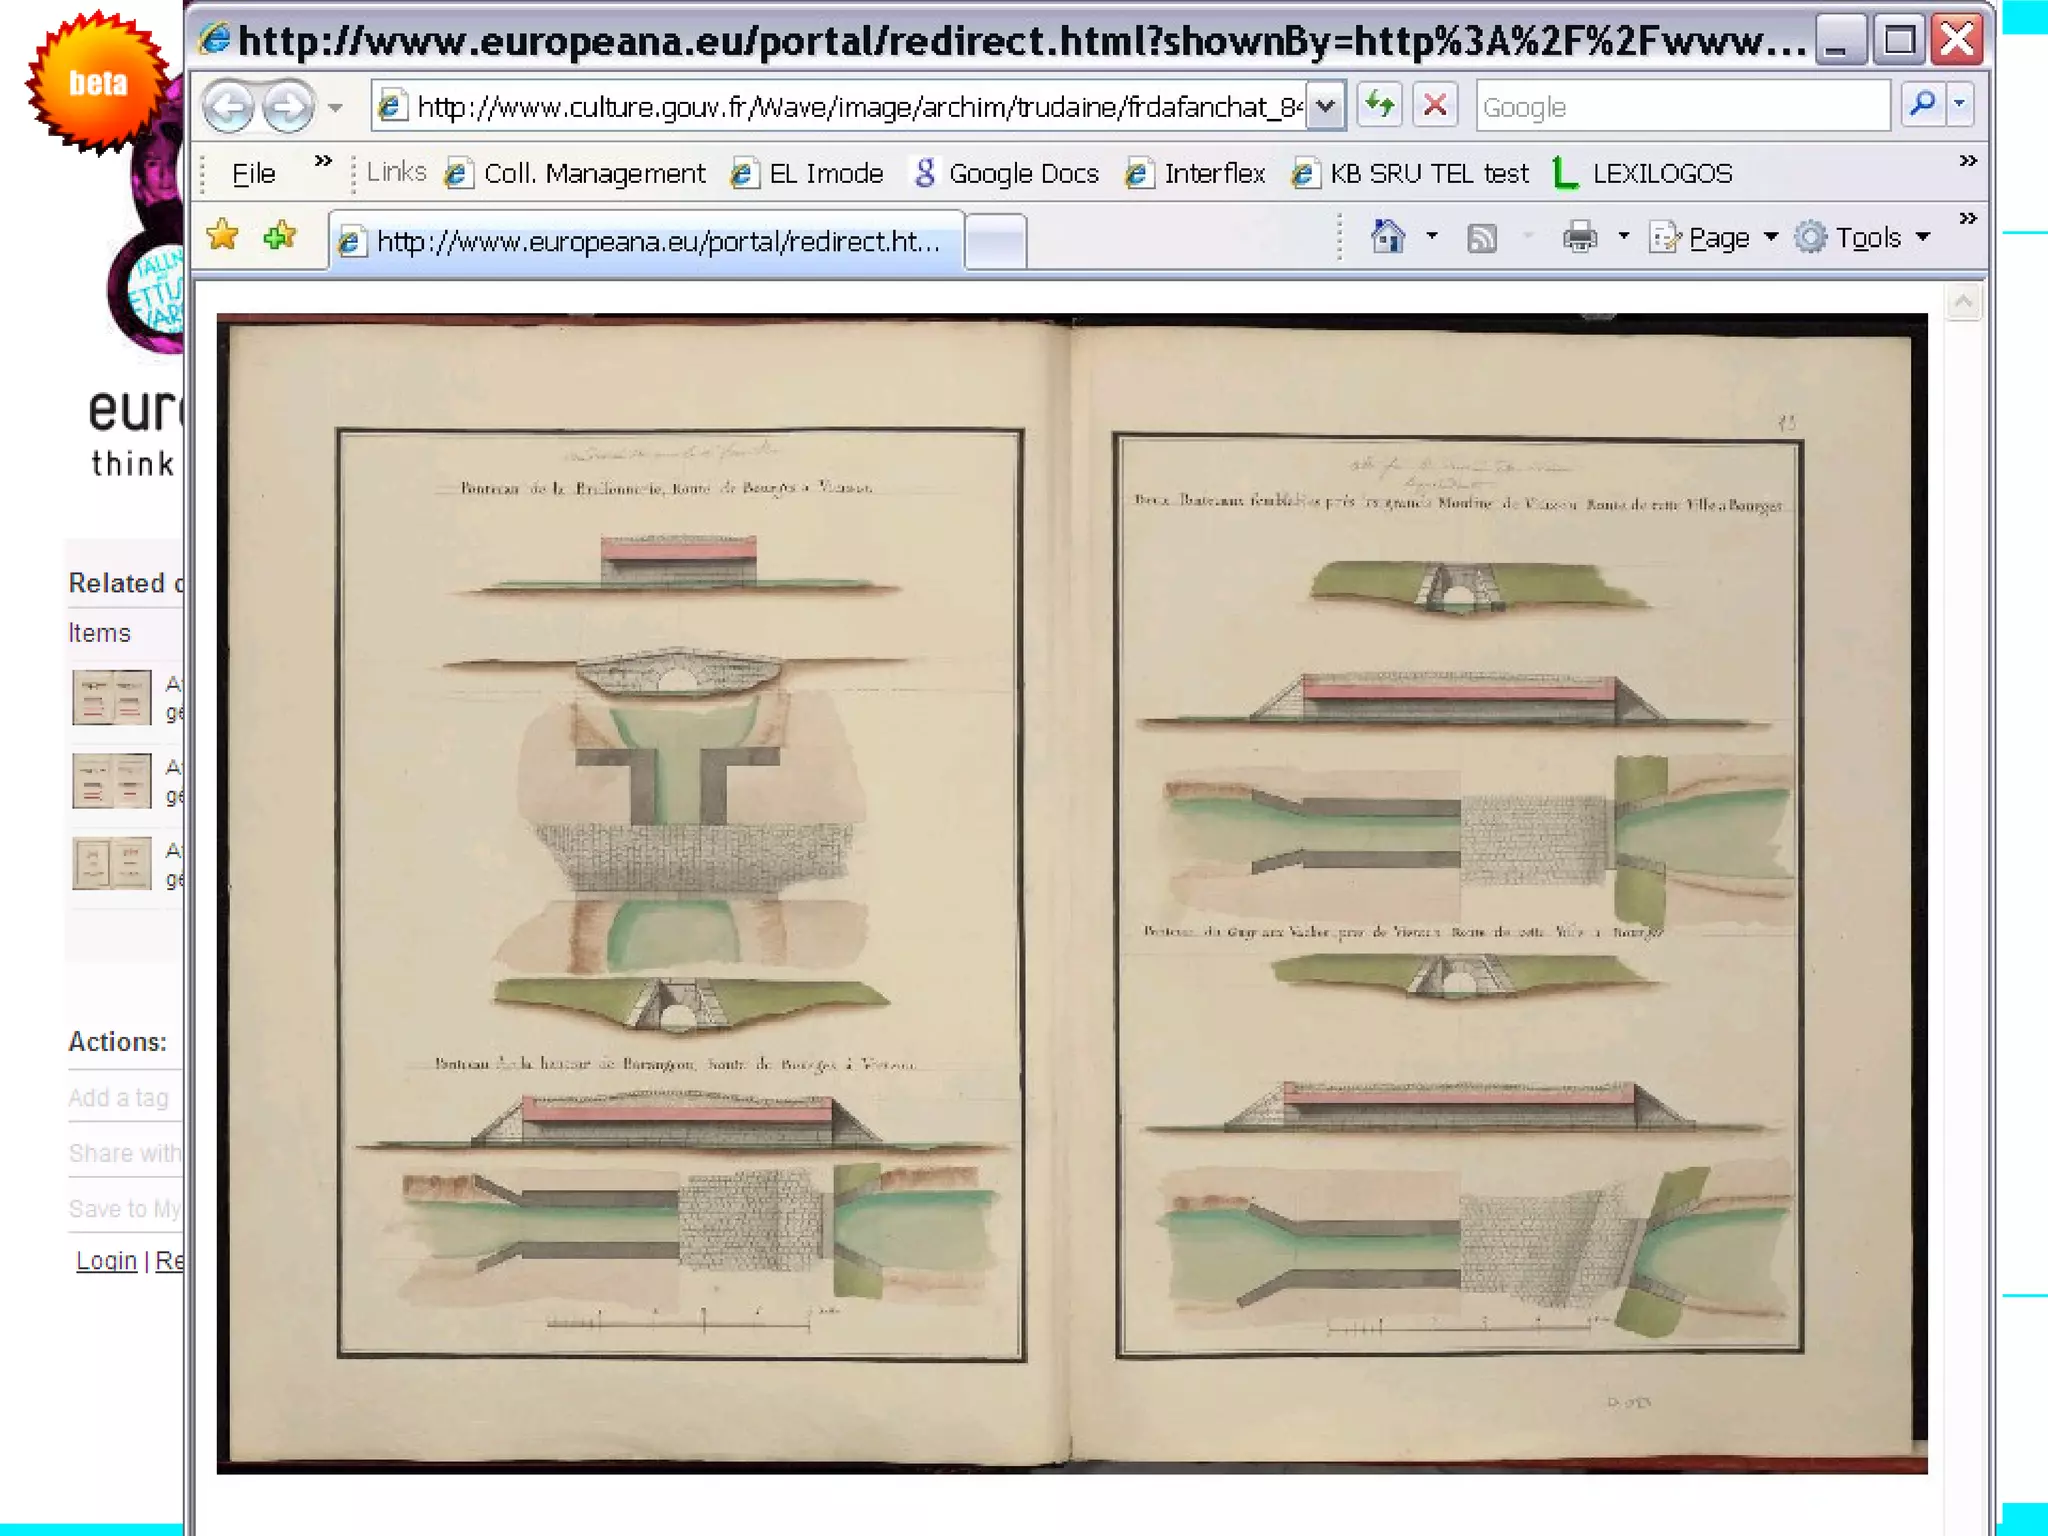Click the browser Forward arrow button
Viewport: 2048px width, 1536px height.
tap(288, 106)
